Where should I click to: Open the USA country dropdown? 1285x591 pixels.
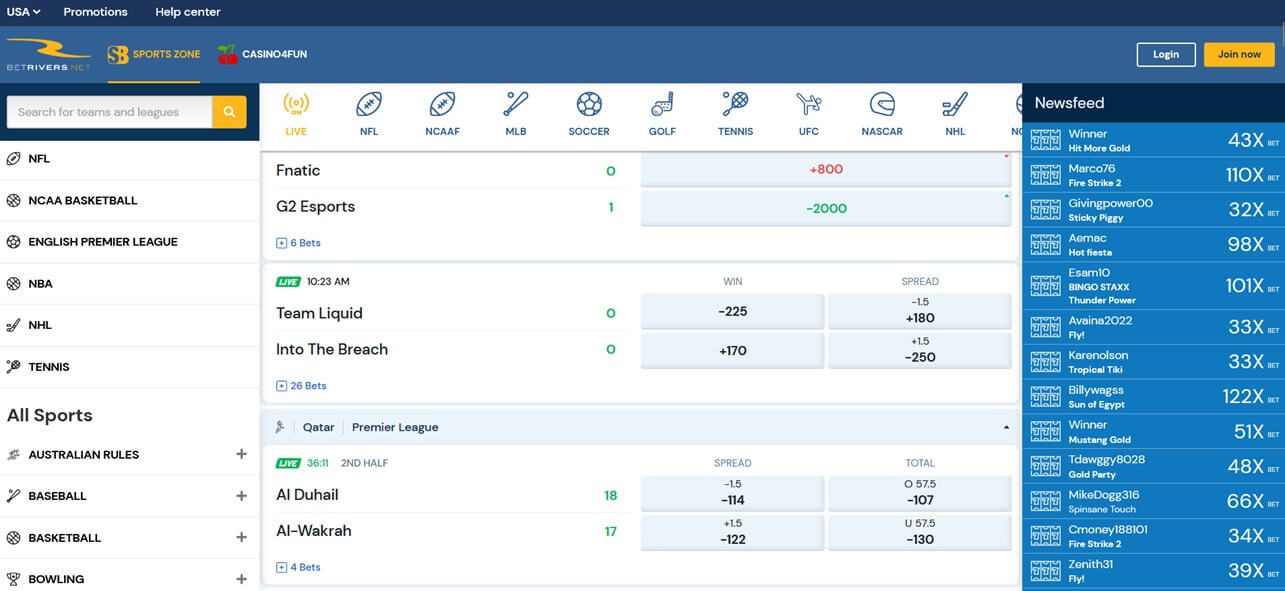point(24,12)
